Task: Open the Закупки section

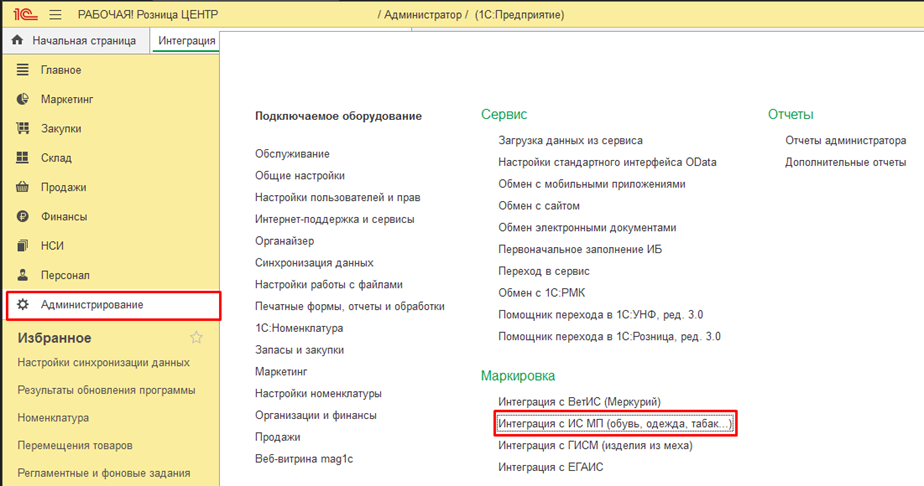Action: point(61,128)
